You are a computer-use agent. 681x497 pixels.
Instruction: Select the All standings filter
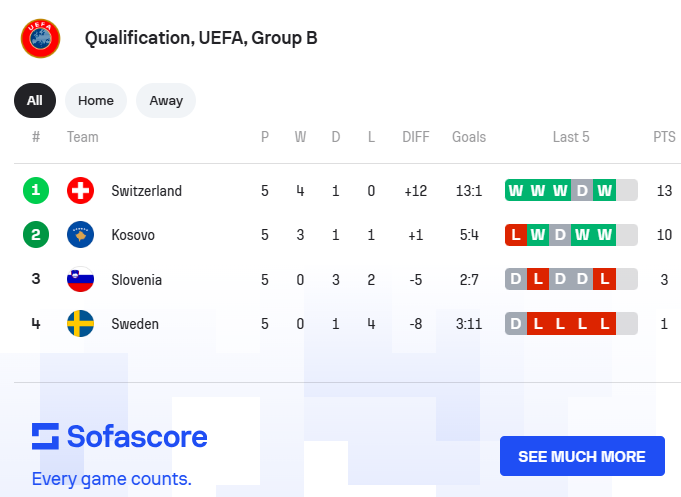[35, 100]
